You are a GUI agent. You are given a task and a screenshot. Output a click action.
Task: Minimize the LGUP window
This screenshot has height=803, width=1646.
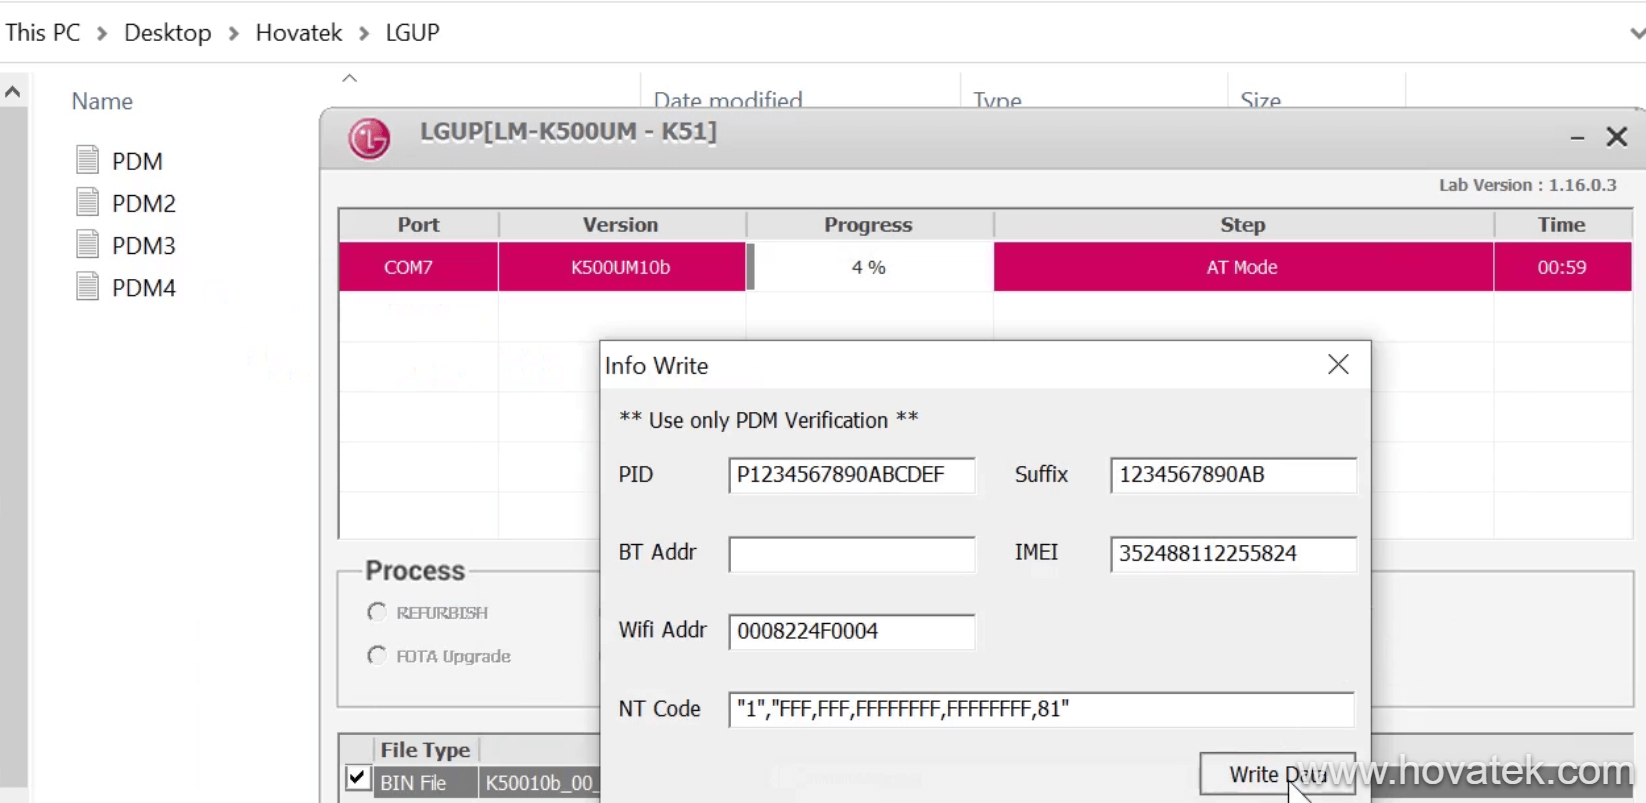pos(1577,138)
